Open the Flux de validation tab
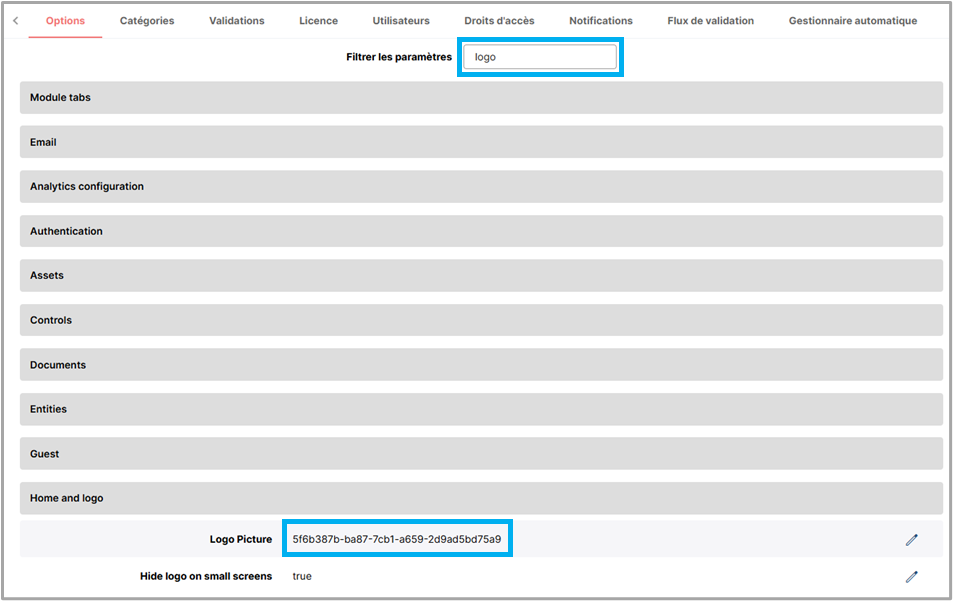The width and height of the screenshot is (953, 601). [x=710, y=21]
